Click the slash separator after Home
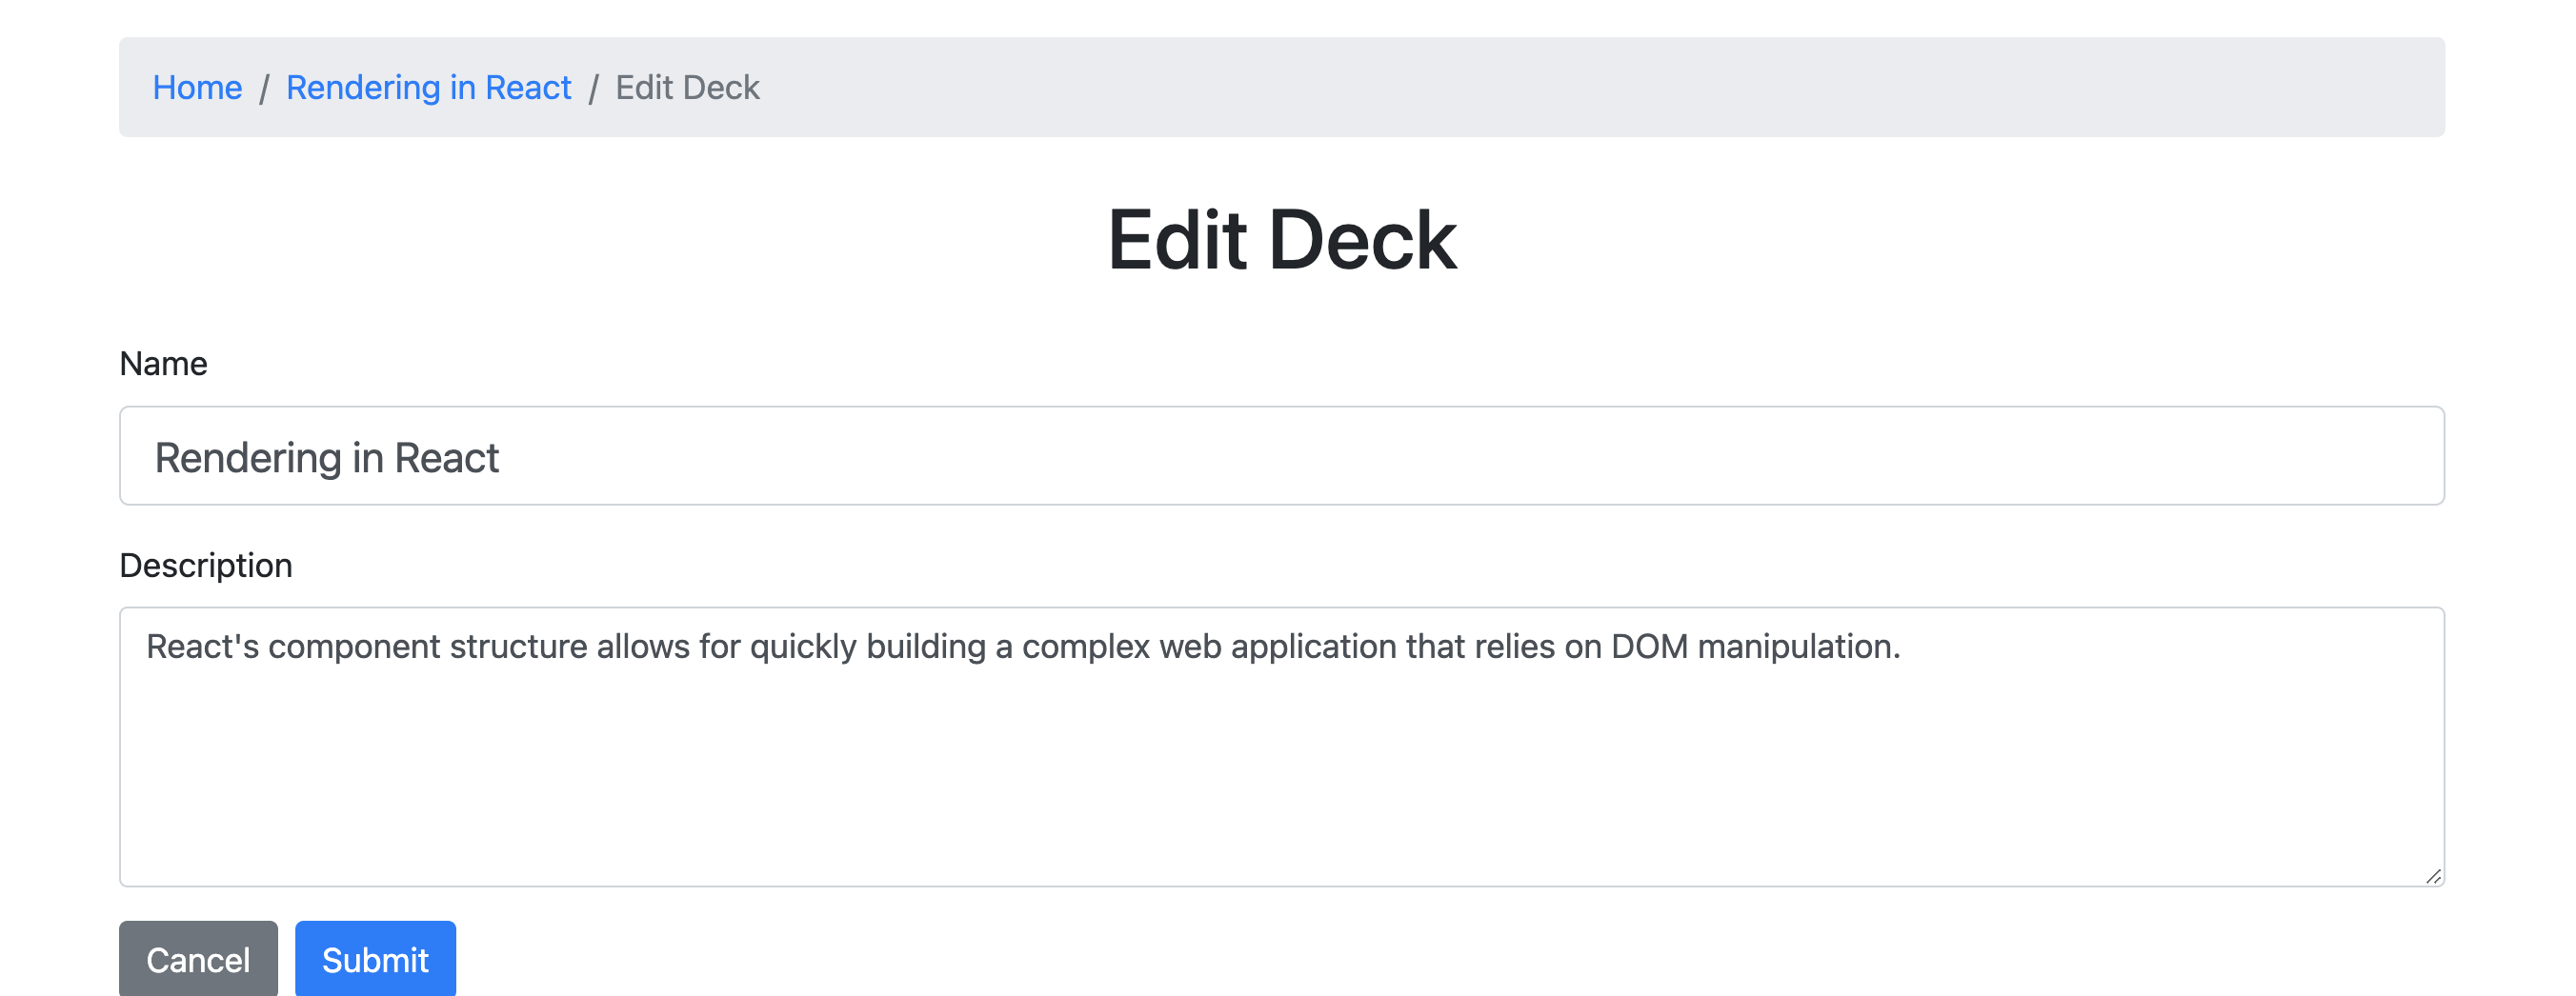2576x996 pixels. pos(264,88)
